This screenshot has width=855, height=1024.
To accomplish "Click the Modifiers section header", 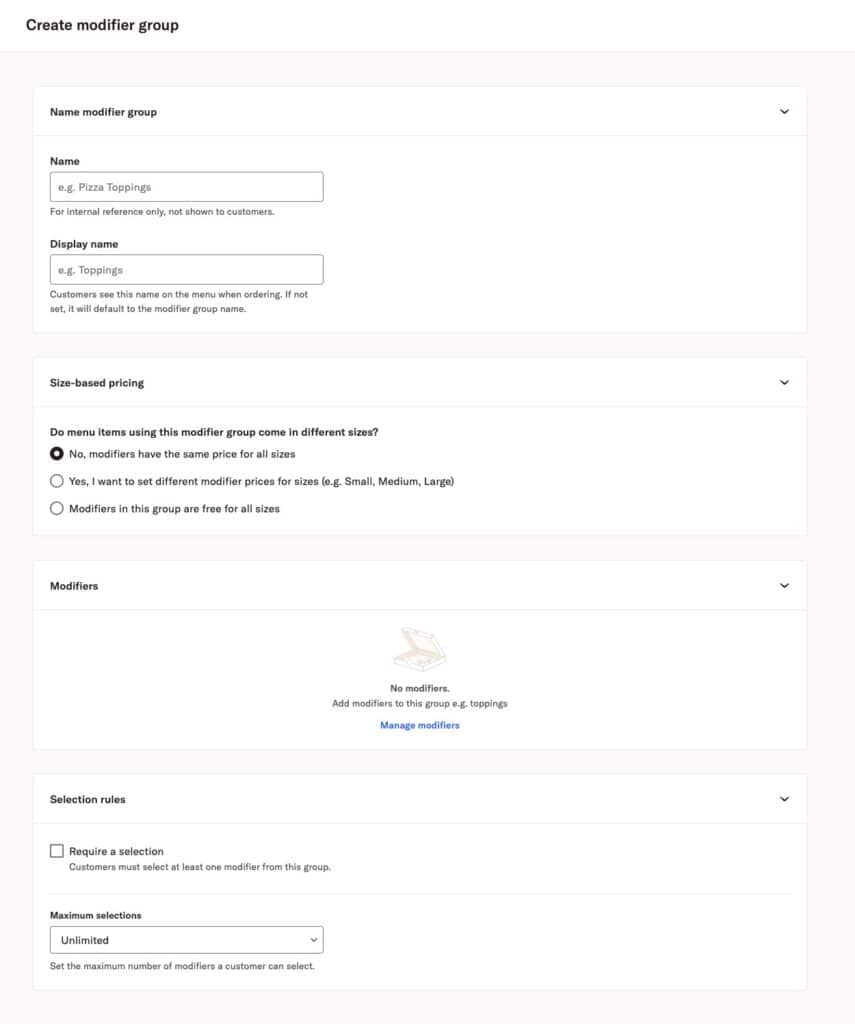I will [74, 585].
